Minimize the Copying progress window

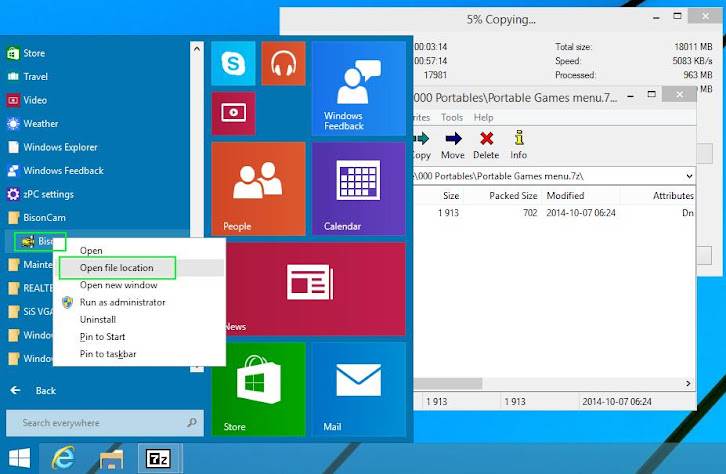click(656, 18)
